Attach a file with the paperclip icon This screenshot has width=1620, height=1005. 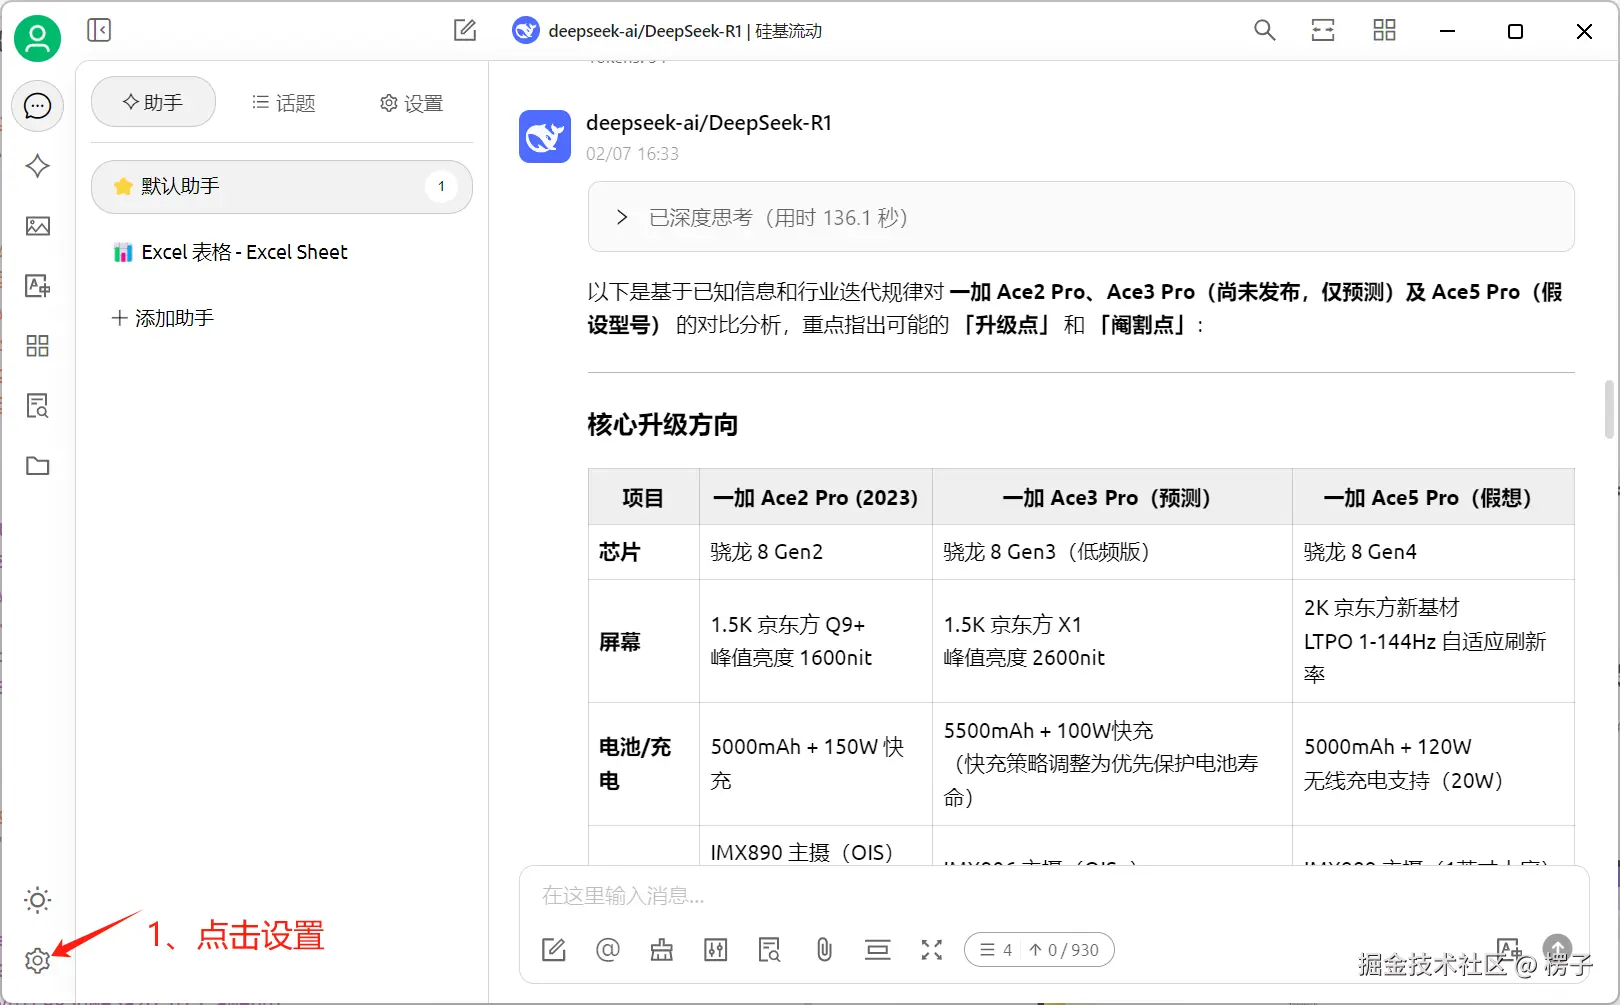point(824,950)
